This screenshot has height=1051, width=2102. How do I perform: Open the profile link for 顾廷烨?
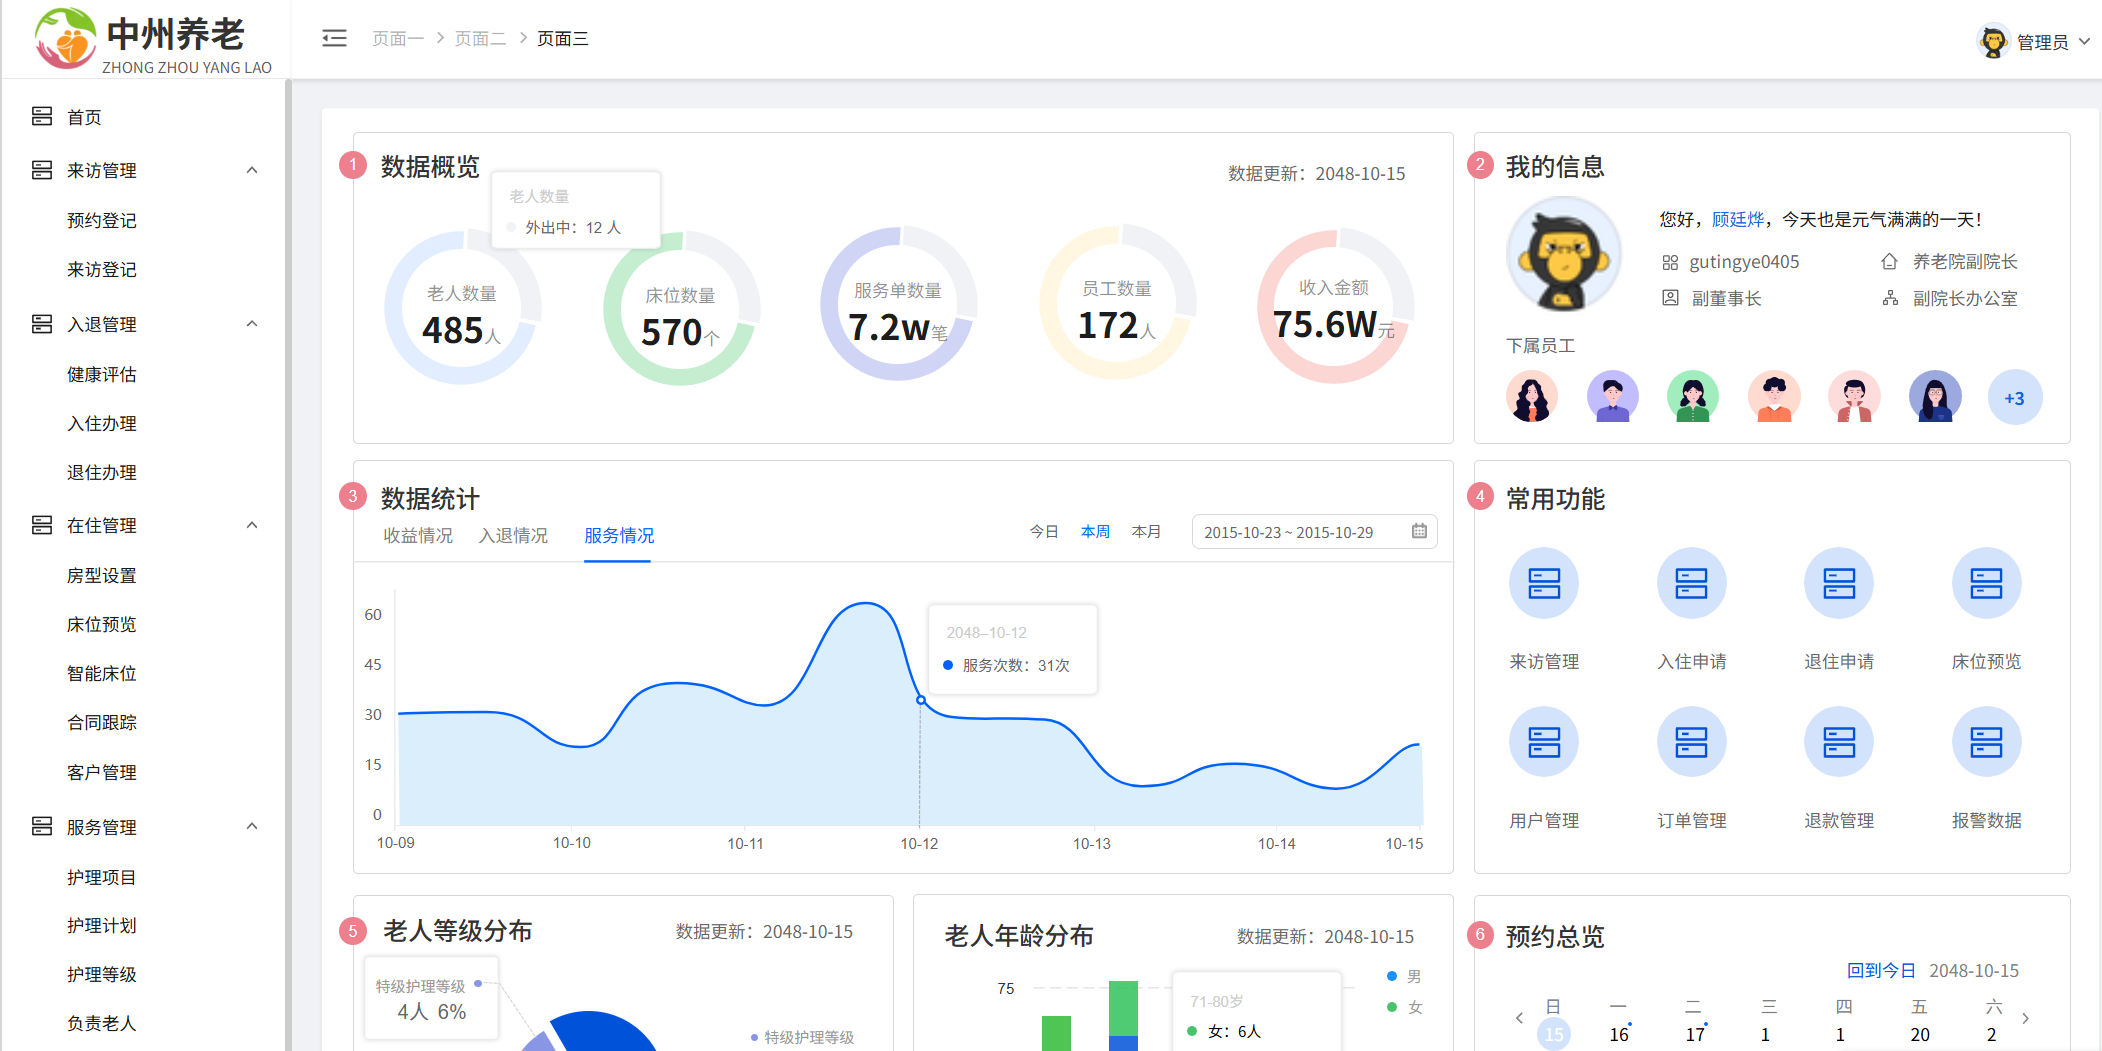[1737, 219]
